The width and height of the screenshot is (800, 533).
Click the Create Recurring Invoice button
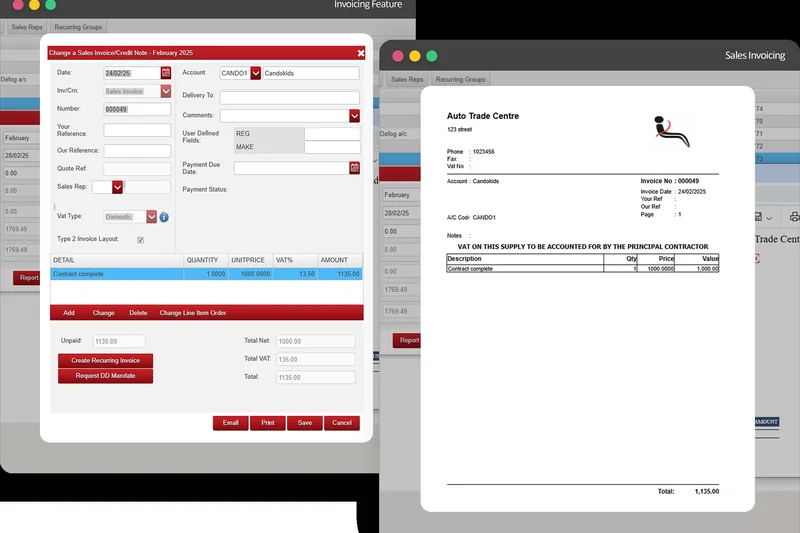105,360
